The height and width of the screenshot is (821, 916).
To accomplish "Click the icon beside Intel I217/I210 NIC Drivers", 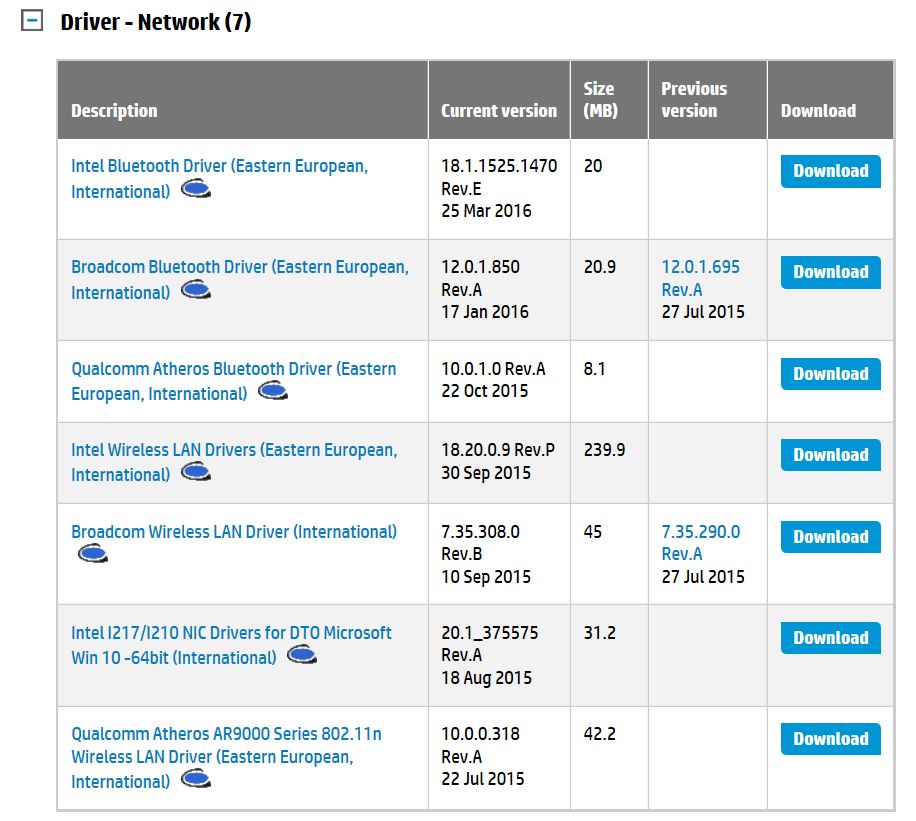I will point(302,656).
